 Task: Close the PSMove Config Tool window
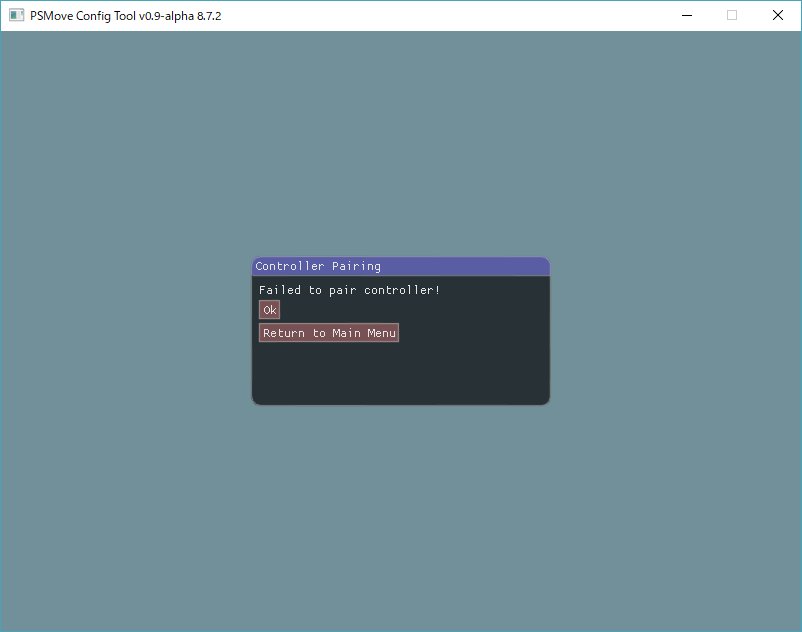coord(778,15)
